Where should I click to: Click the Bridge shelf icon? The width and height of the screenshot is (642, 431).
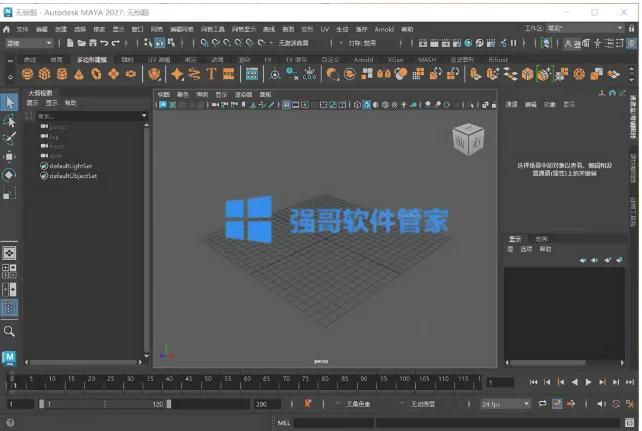(511, 74)
